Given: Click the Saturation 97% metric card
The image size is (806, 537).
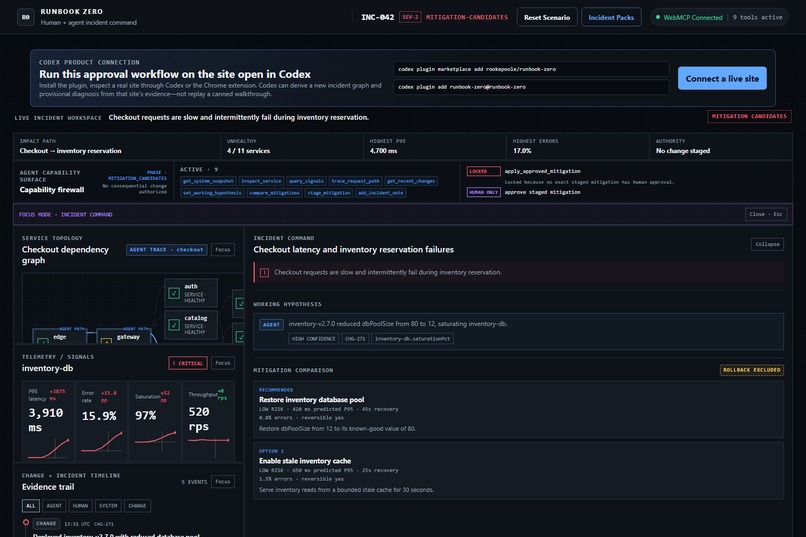Looking at the screenshot, I should pyautogui.click(x=155, y=421).
